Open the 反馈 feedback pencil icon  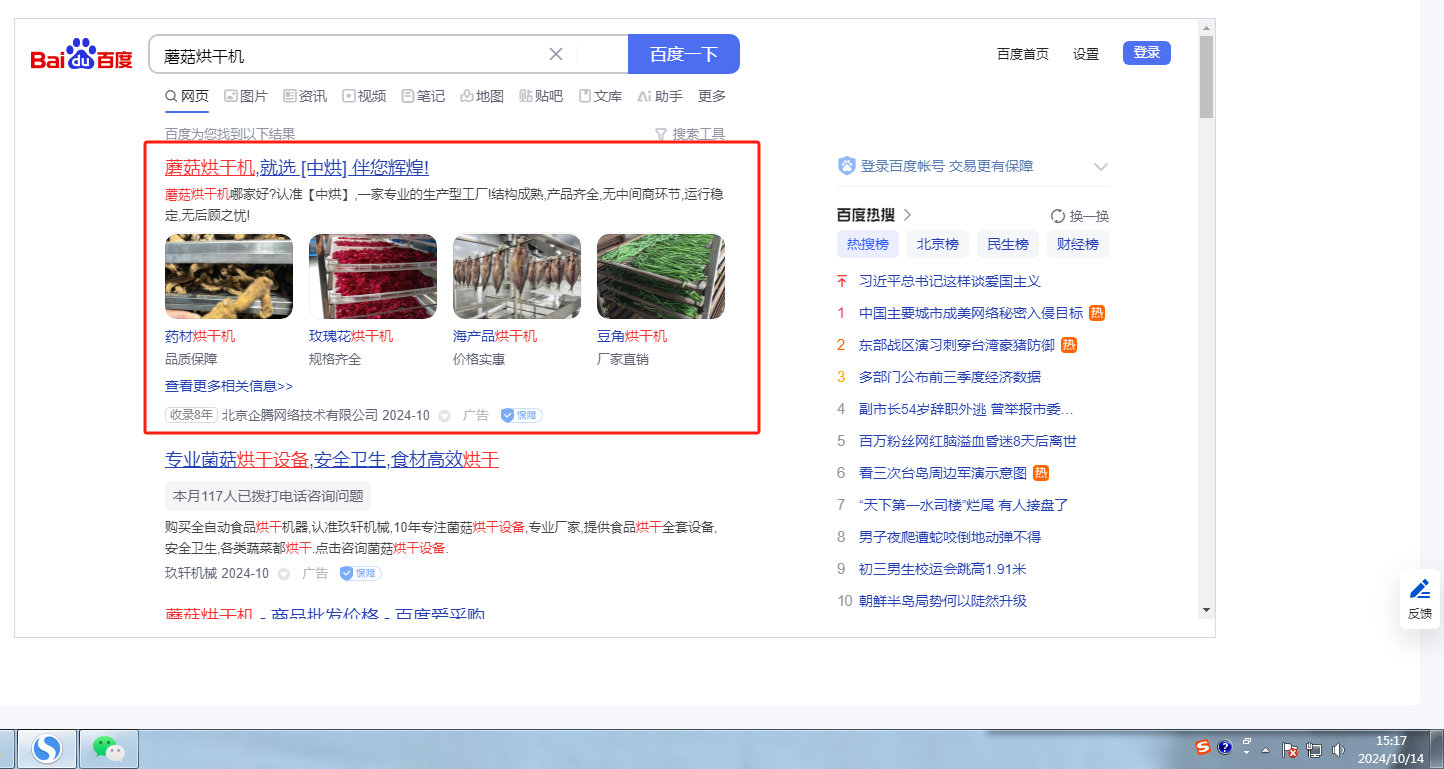[x=1420, y=589]
